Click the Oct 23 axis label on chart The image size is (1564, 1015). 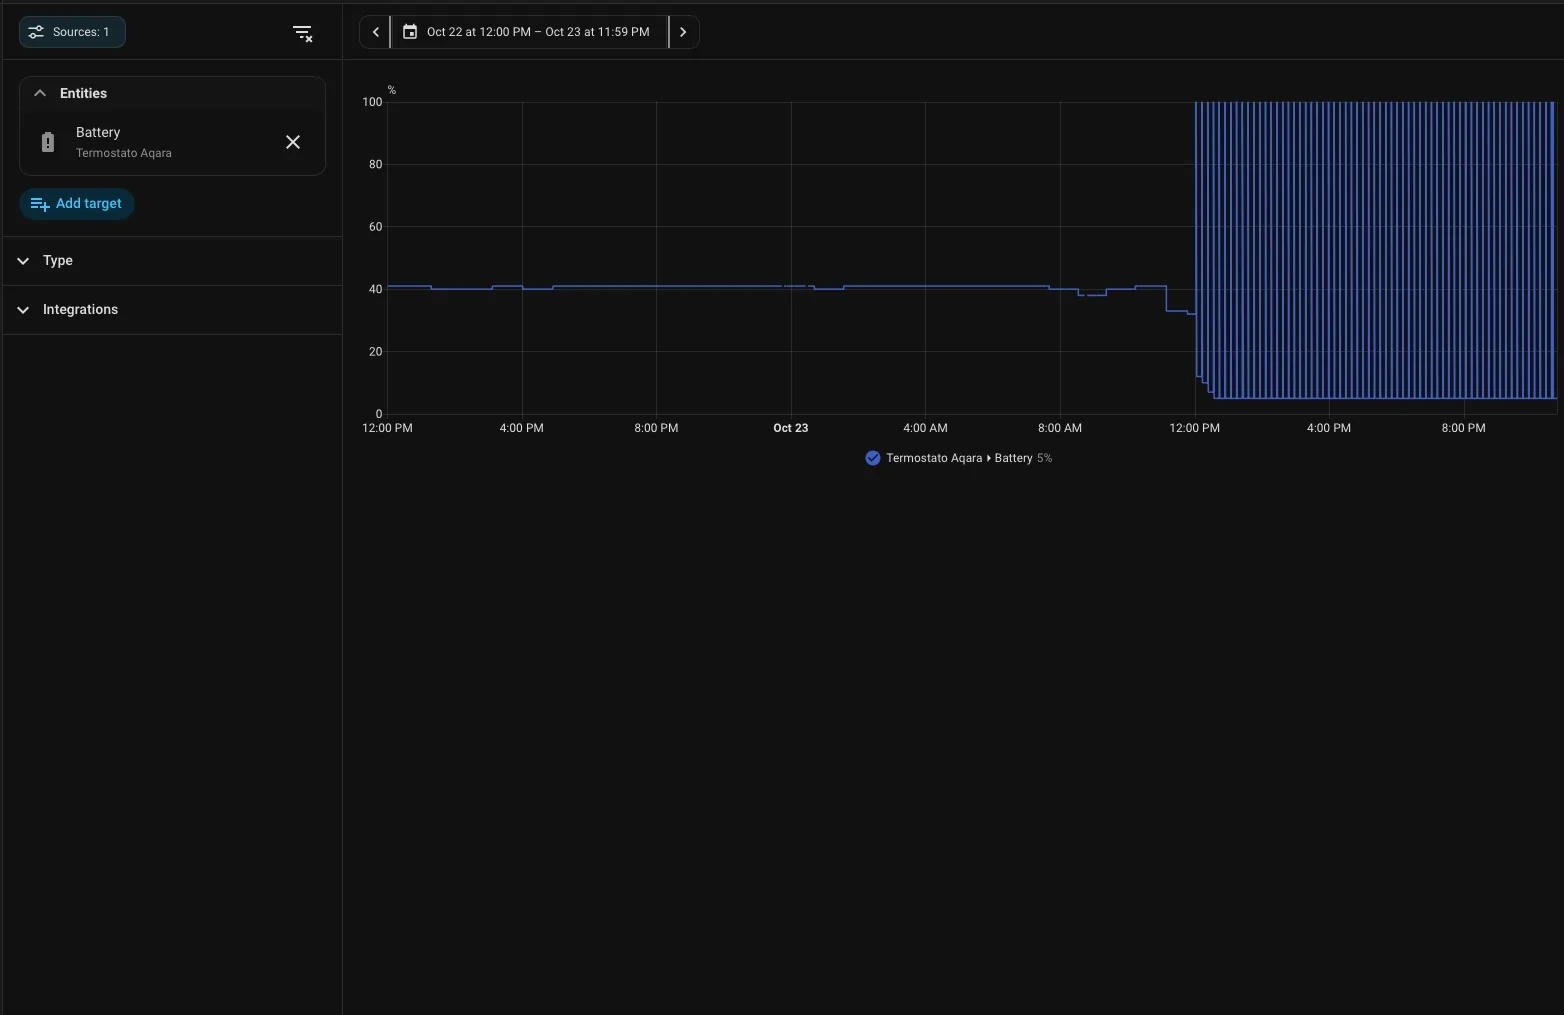coord(791,428)
